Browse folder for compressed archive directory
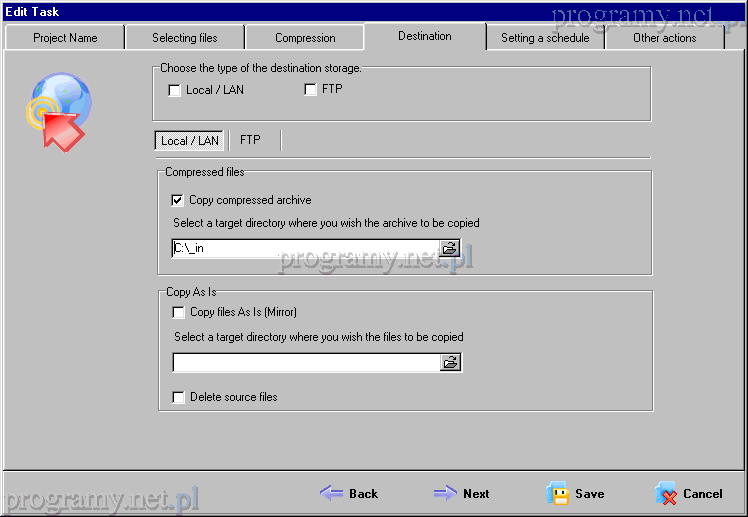This screenshot has width=748, height=517. point(450,248)
